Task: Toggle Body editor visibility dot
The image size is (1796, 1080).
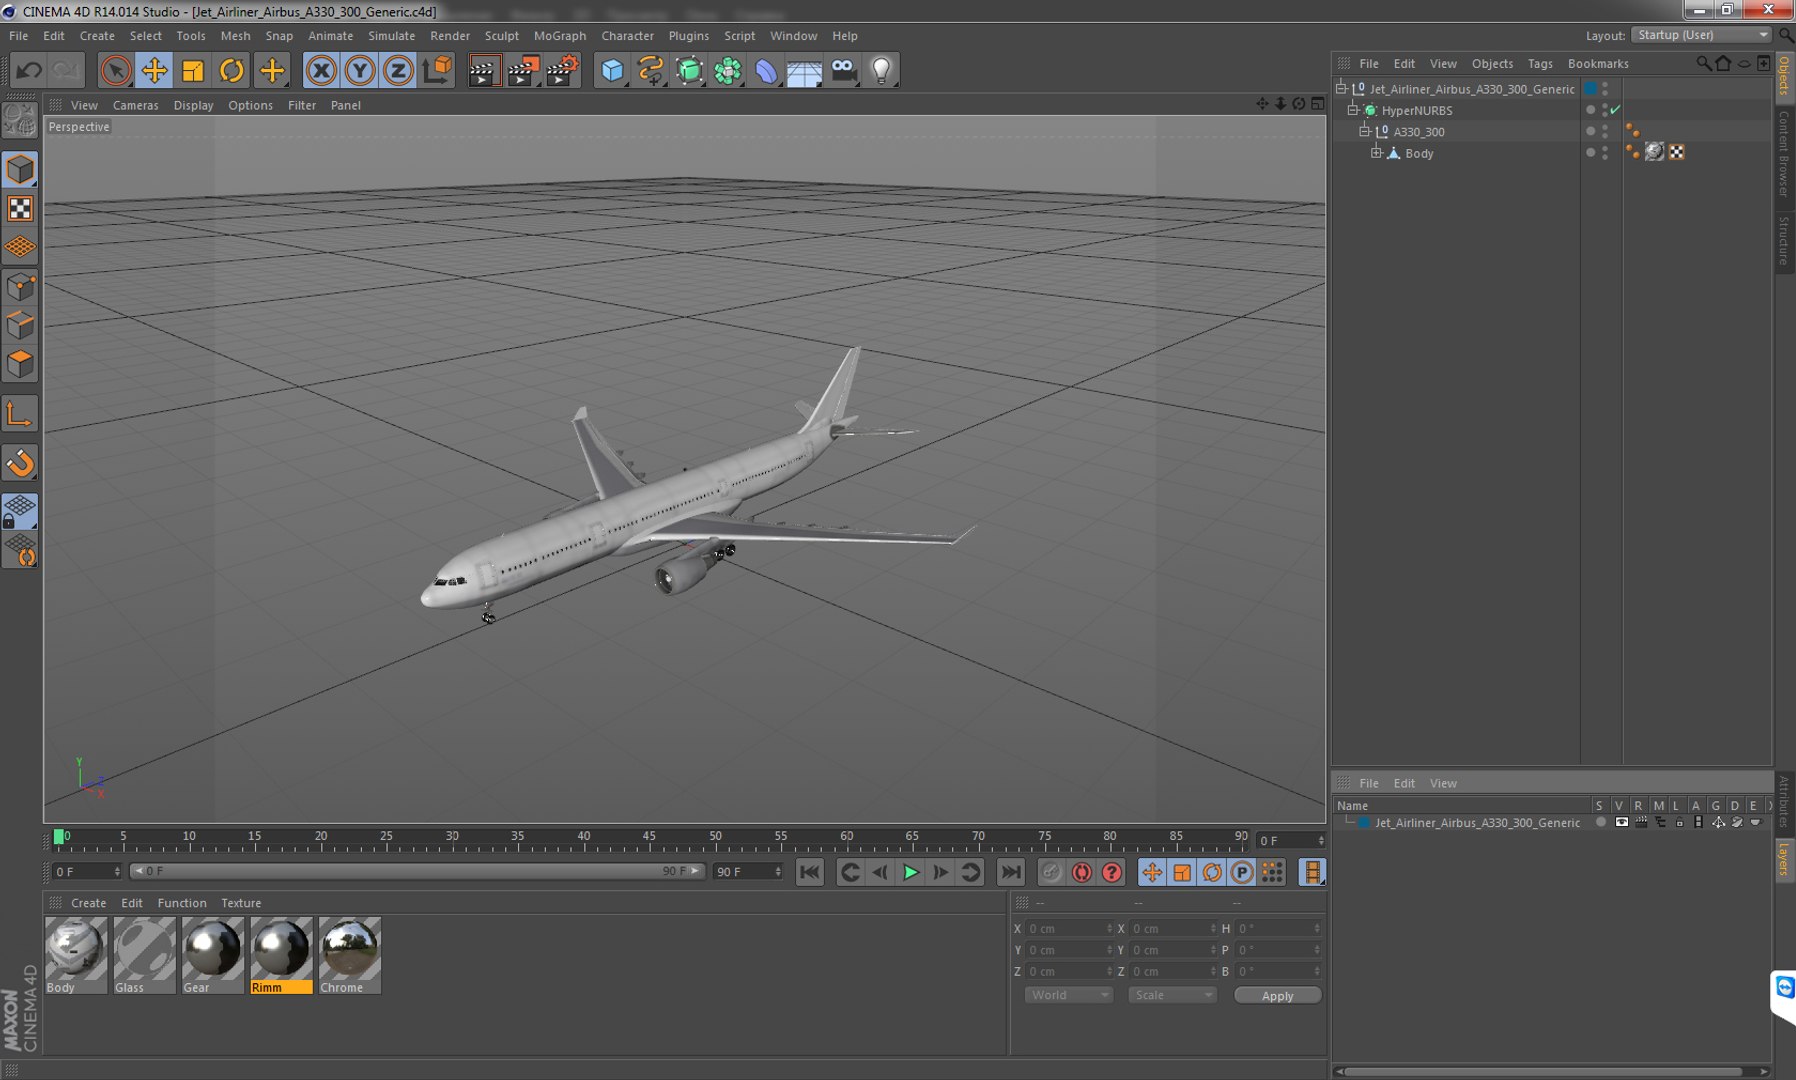Action: [x=1605, y=149]
